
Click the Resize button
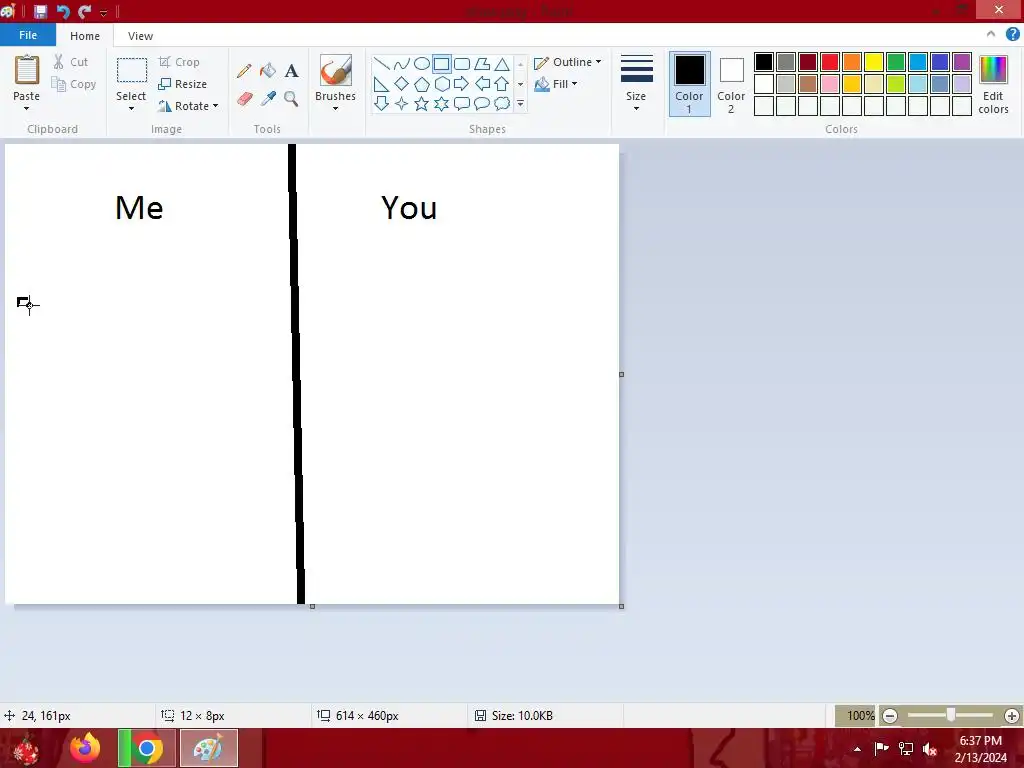click(x=183, y=84)
